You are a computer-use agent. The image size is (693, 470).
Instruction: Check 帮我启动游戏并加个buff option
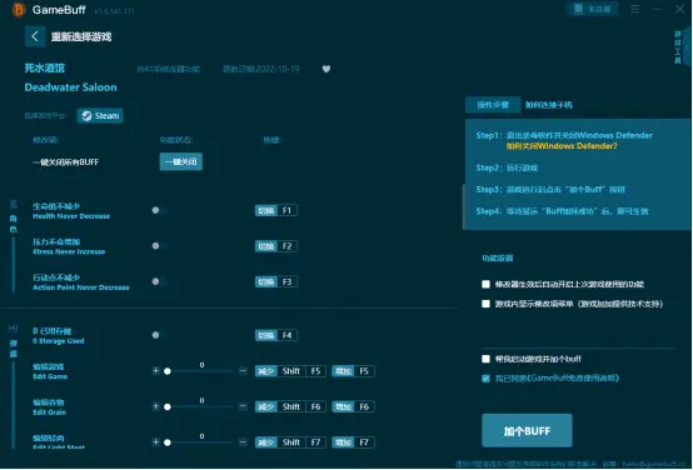pyautogui.click(x=486, y=359)
